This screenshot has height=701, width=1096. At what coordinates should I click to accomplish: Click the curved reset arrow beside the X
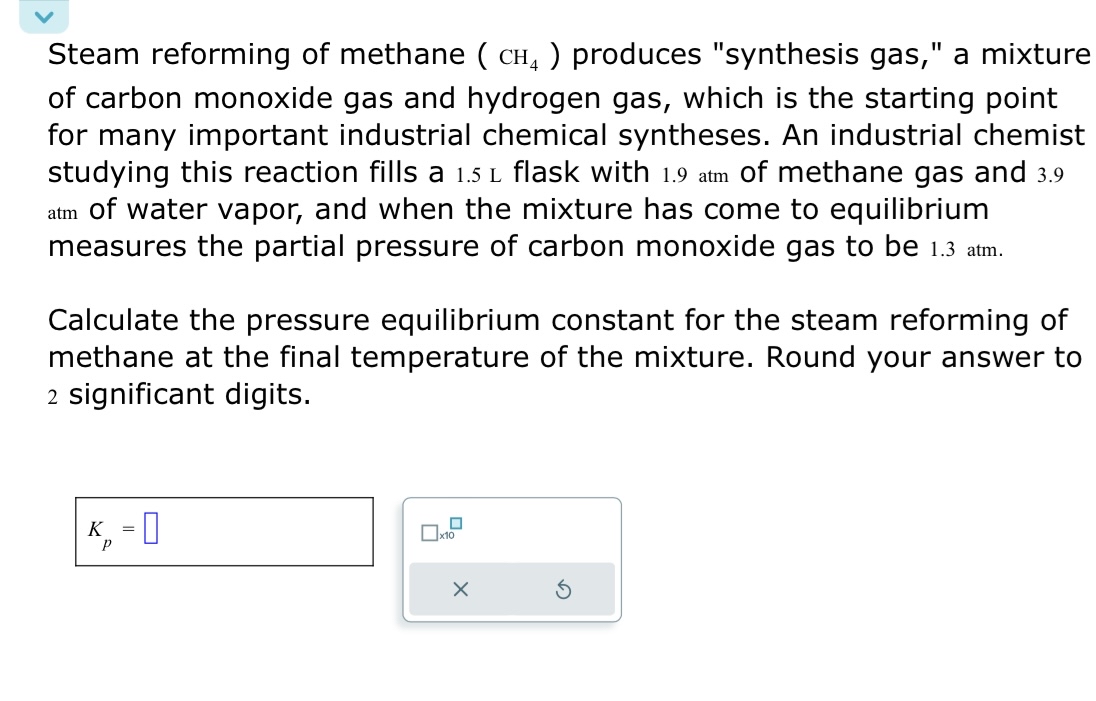pos(565,590)
